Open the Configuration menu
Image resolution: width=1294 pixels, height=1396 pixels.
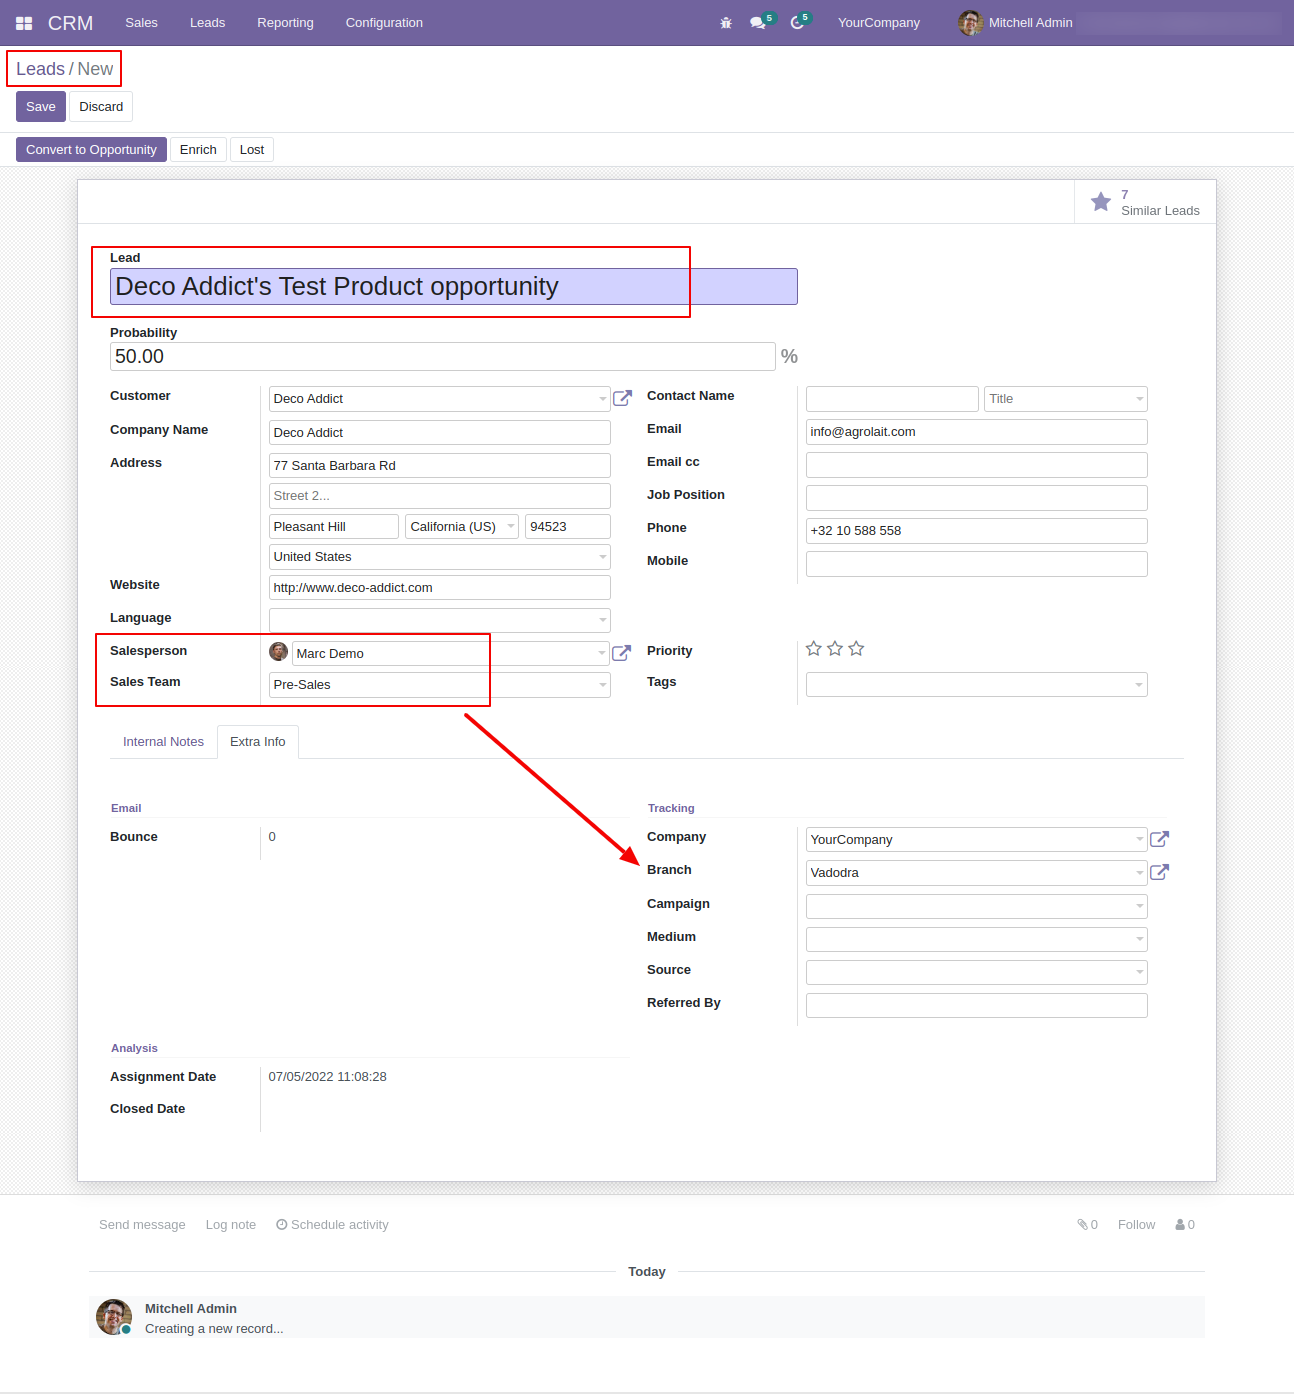coord(384,23)
